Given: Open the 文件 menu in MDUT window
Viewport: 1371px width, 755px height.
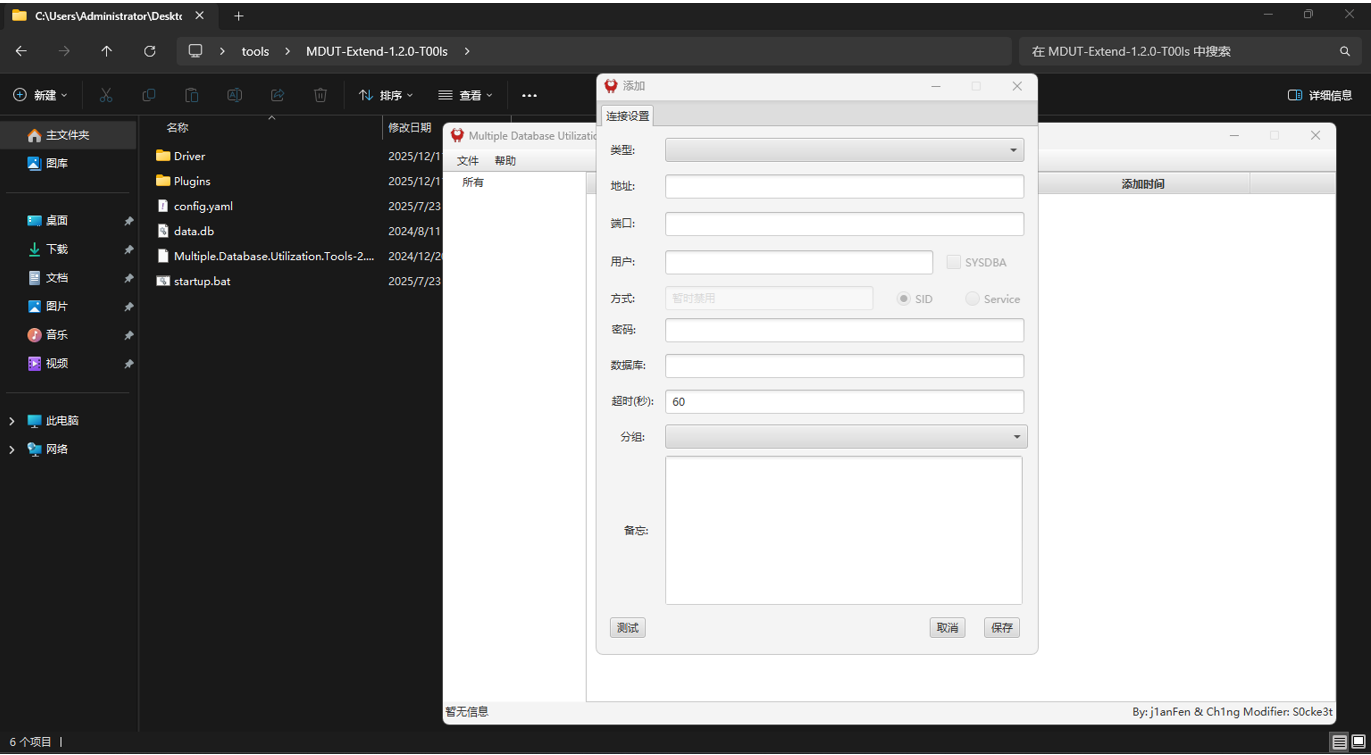Looking at the screenshot, I should [468, 161].
